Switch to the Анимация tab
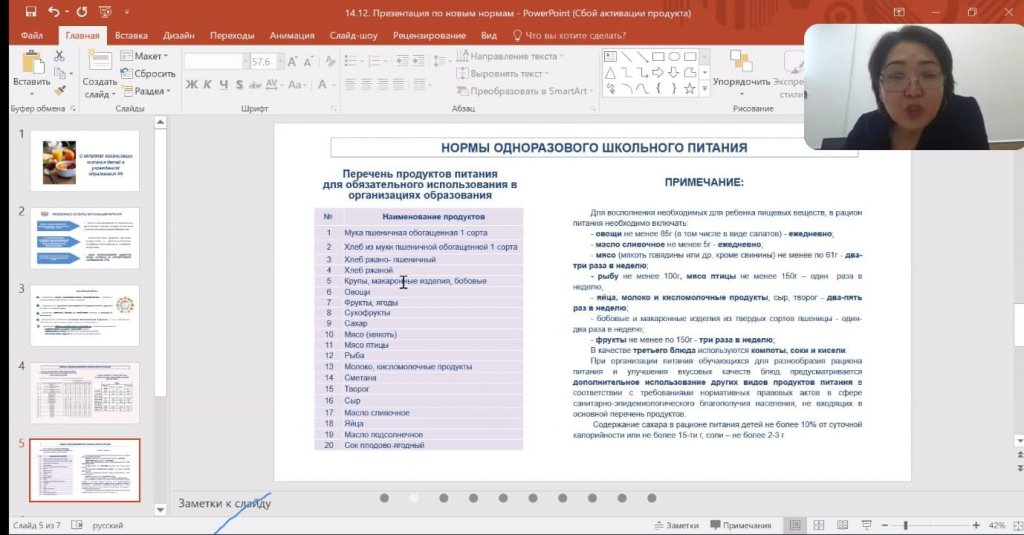The height and width of the screenshot is (535, 1024). [x=292, y=35]
